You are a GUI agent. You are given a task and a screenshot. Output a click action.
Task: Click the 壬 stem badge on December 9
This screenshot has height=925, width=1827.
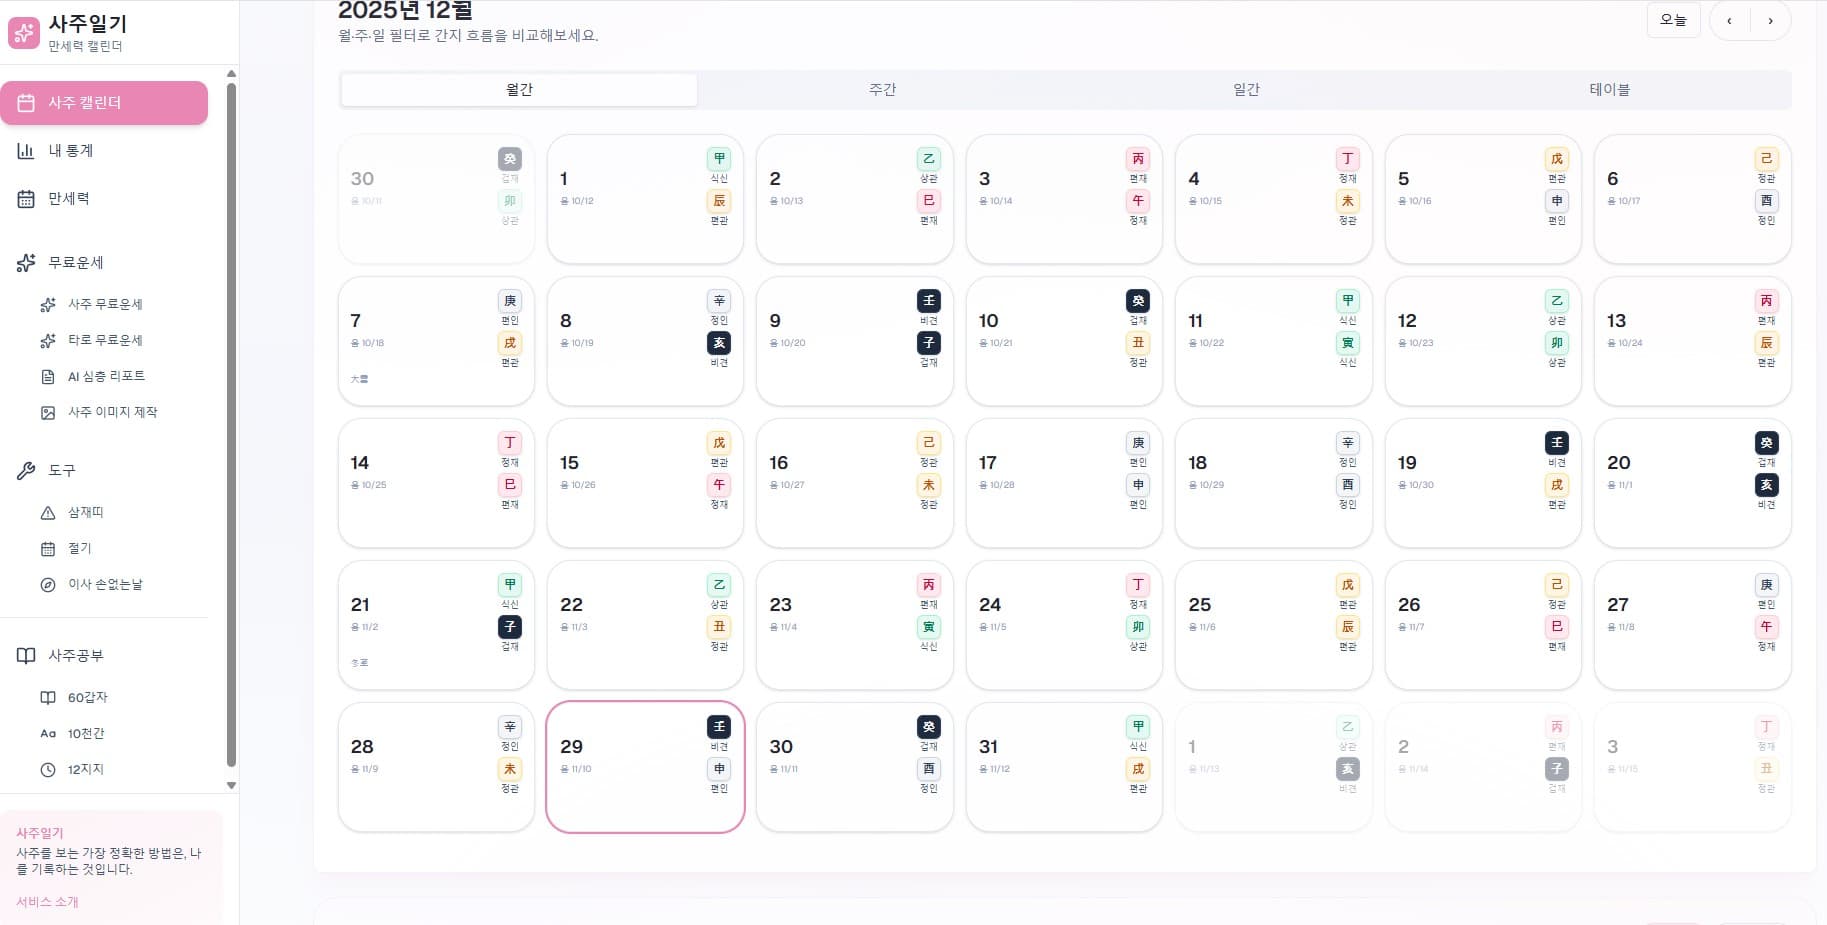coord(928,301)
